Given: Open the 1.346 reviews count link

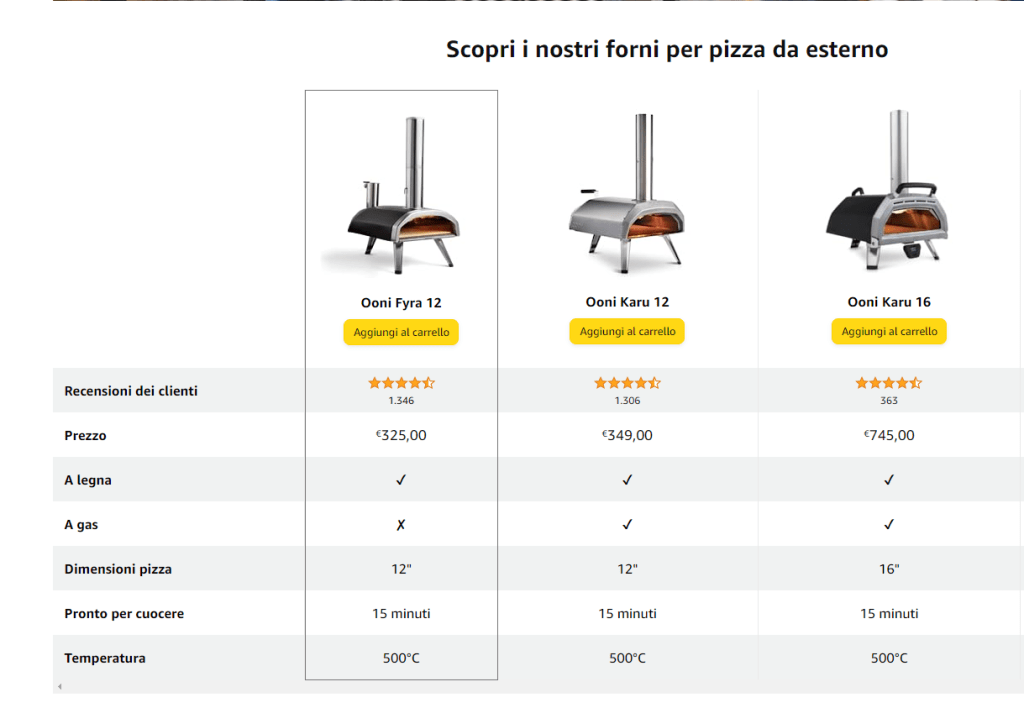Looking at the screenshot, I should [401, 400].
